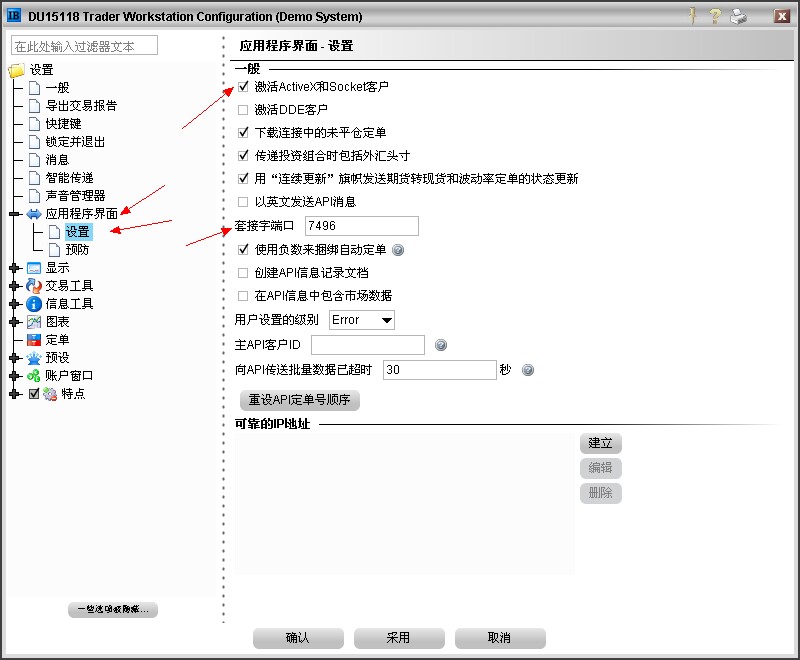800x660 pixels.
Task: Click page icon of 导出交易报告
Action: tap(34, 106)
